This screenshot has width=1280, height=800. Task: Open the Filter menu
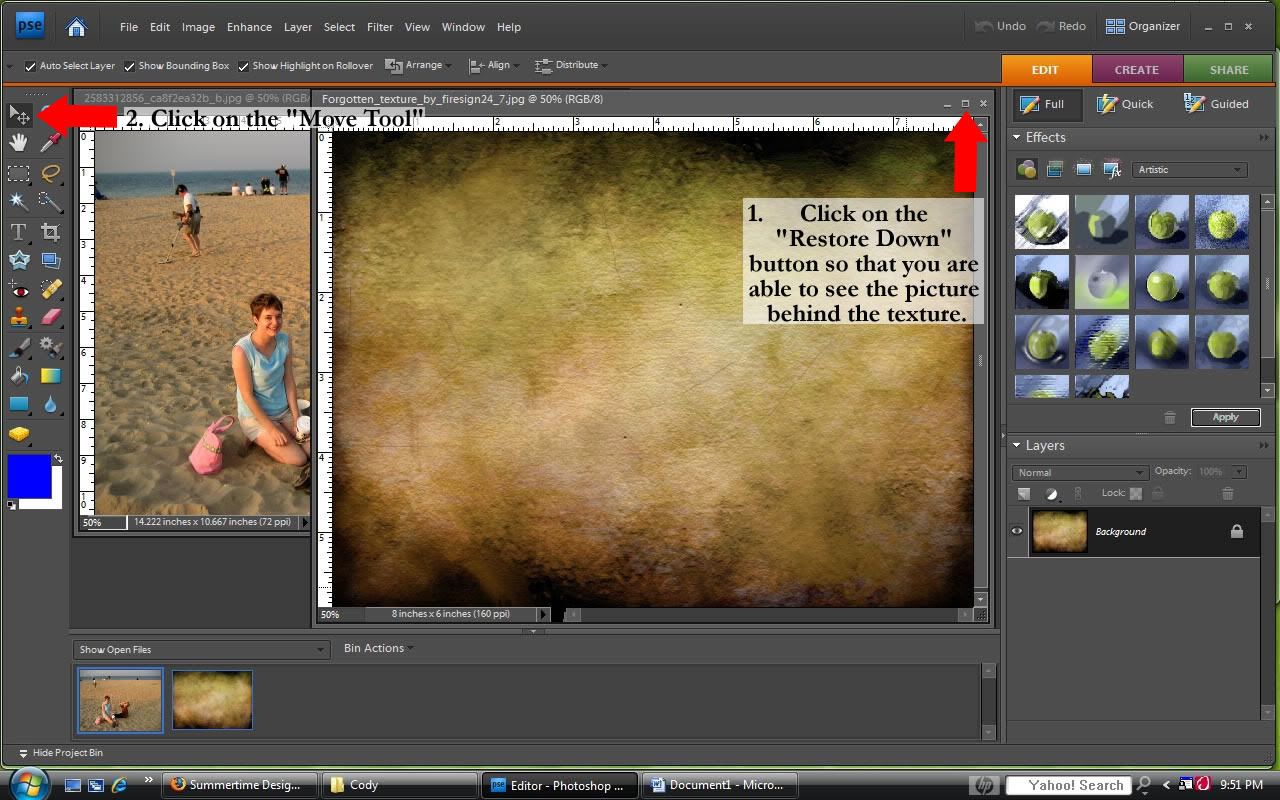380,27
